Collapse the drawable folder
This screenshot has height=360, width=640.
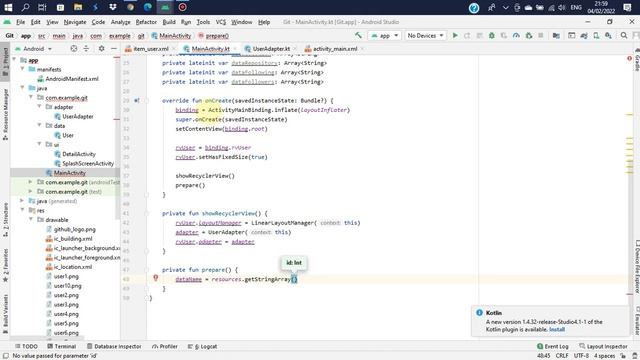click(x=31, y=220)
